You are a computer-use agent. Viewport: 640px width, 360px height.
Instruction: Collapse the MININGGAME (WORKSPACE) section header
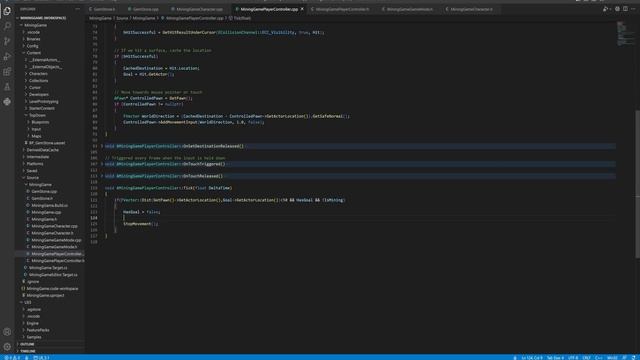coord(42,18)
